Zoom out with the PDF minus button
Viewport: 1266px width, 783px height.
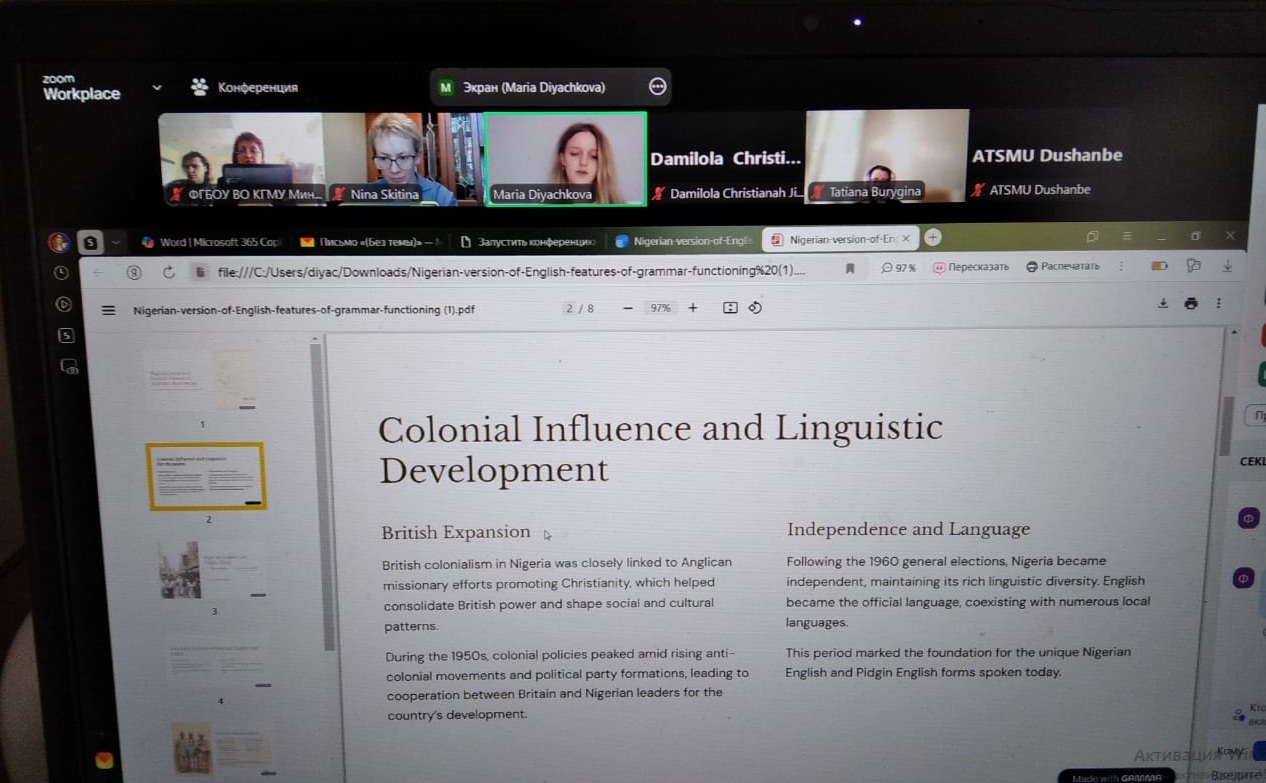(x=627, y=308)
